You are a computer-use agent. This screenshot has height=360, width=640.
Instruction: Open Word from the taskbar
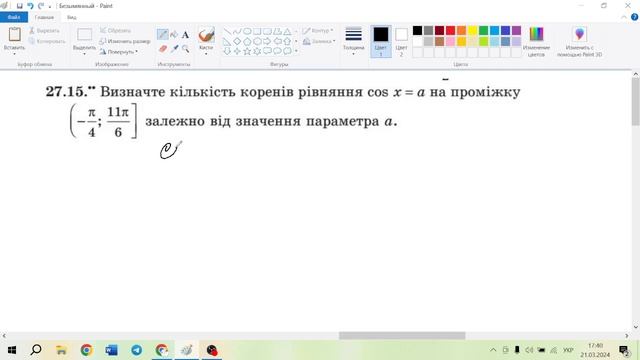click(111, 350)
